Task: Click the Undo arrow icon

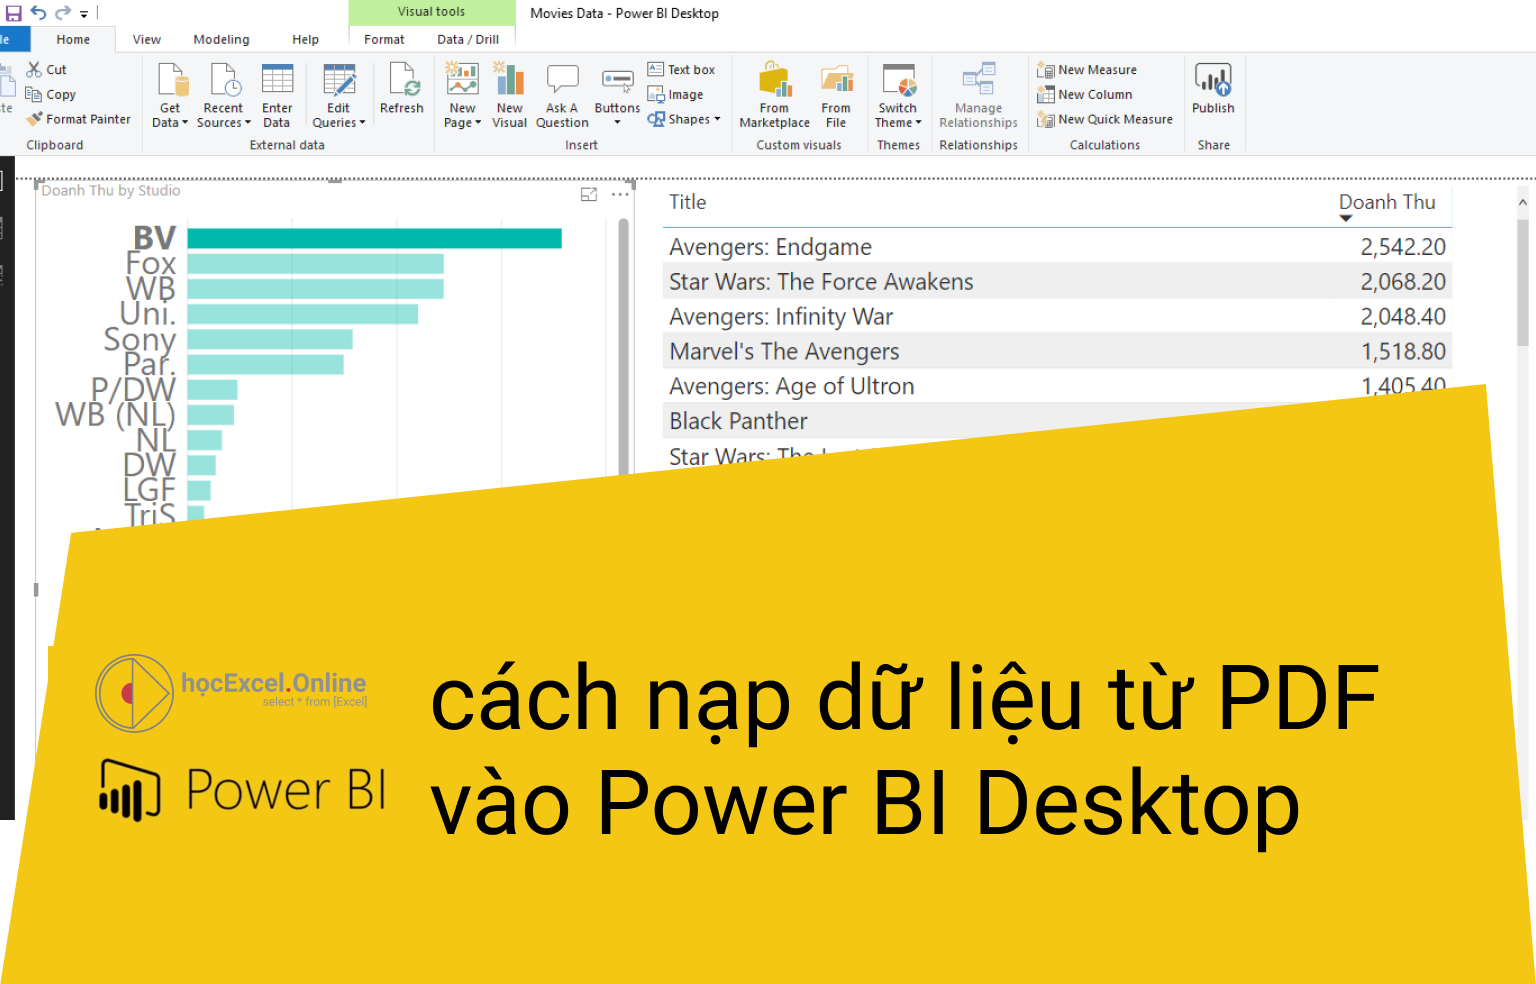Action: point(38,13)
